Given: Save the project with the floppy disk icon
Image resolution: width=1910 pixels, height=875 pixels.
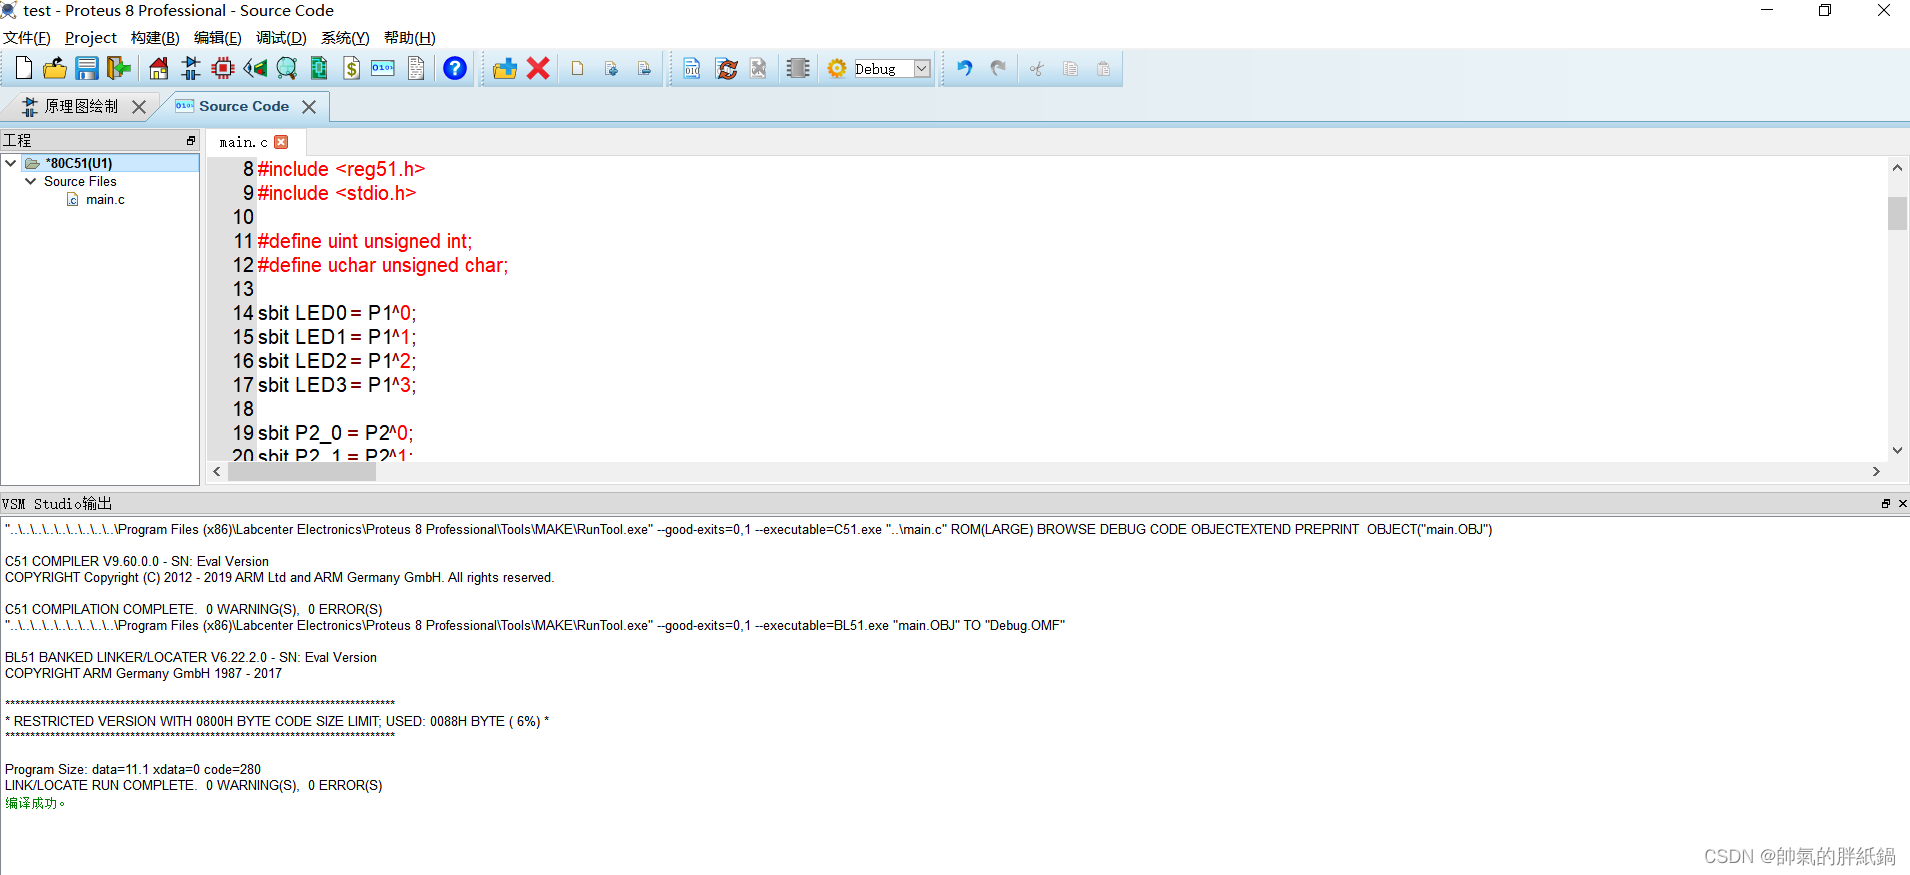Looking at the screenshot, I should [x=87, y=68].
